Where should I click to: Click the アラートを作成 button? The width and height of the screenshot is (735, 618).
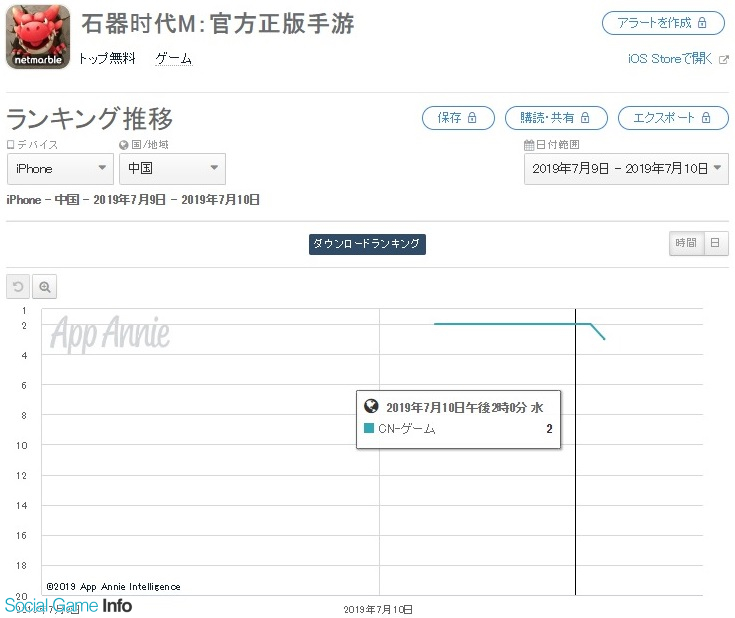[663, 23]
